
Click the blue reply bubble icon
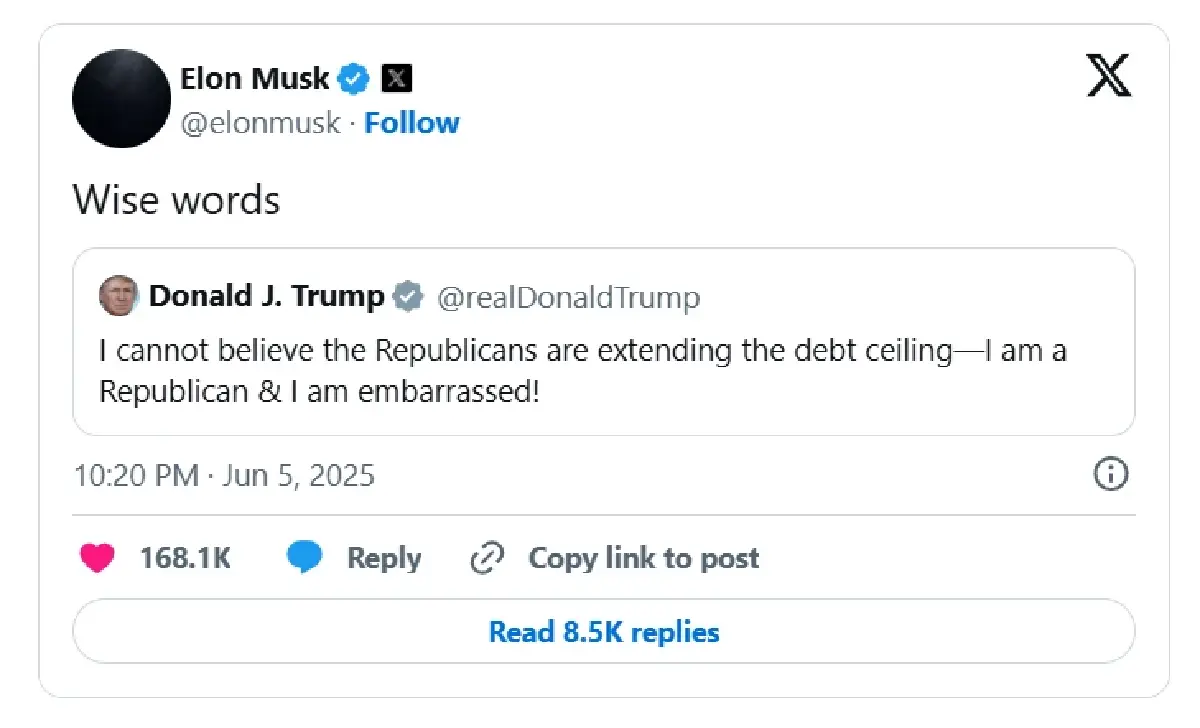pyautogui.click(x=304, y=558)
